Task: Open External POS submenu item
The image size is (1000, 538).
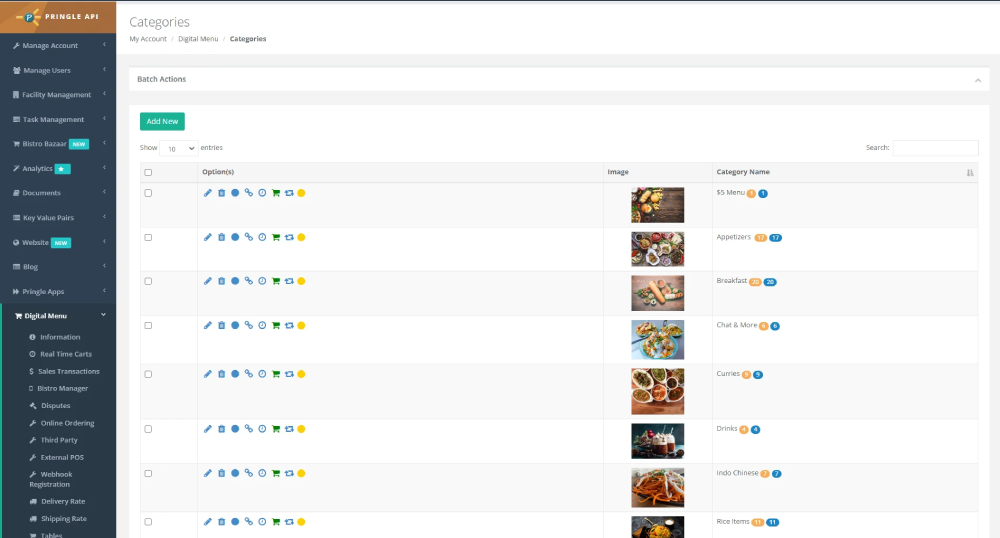Action: pos(62,457)
